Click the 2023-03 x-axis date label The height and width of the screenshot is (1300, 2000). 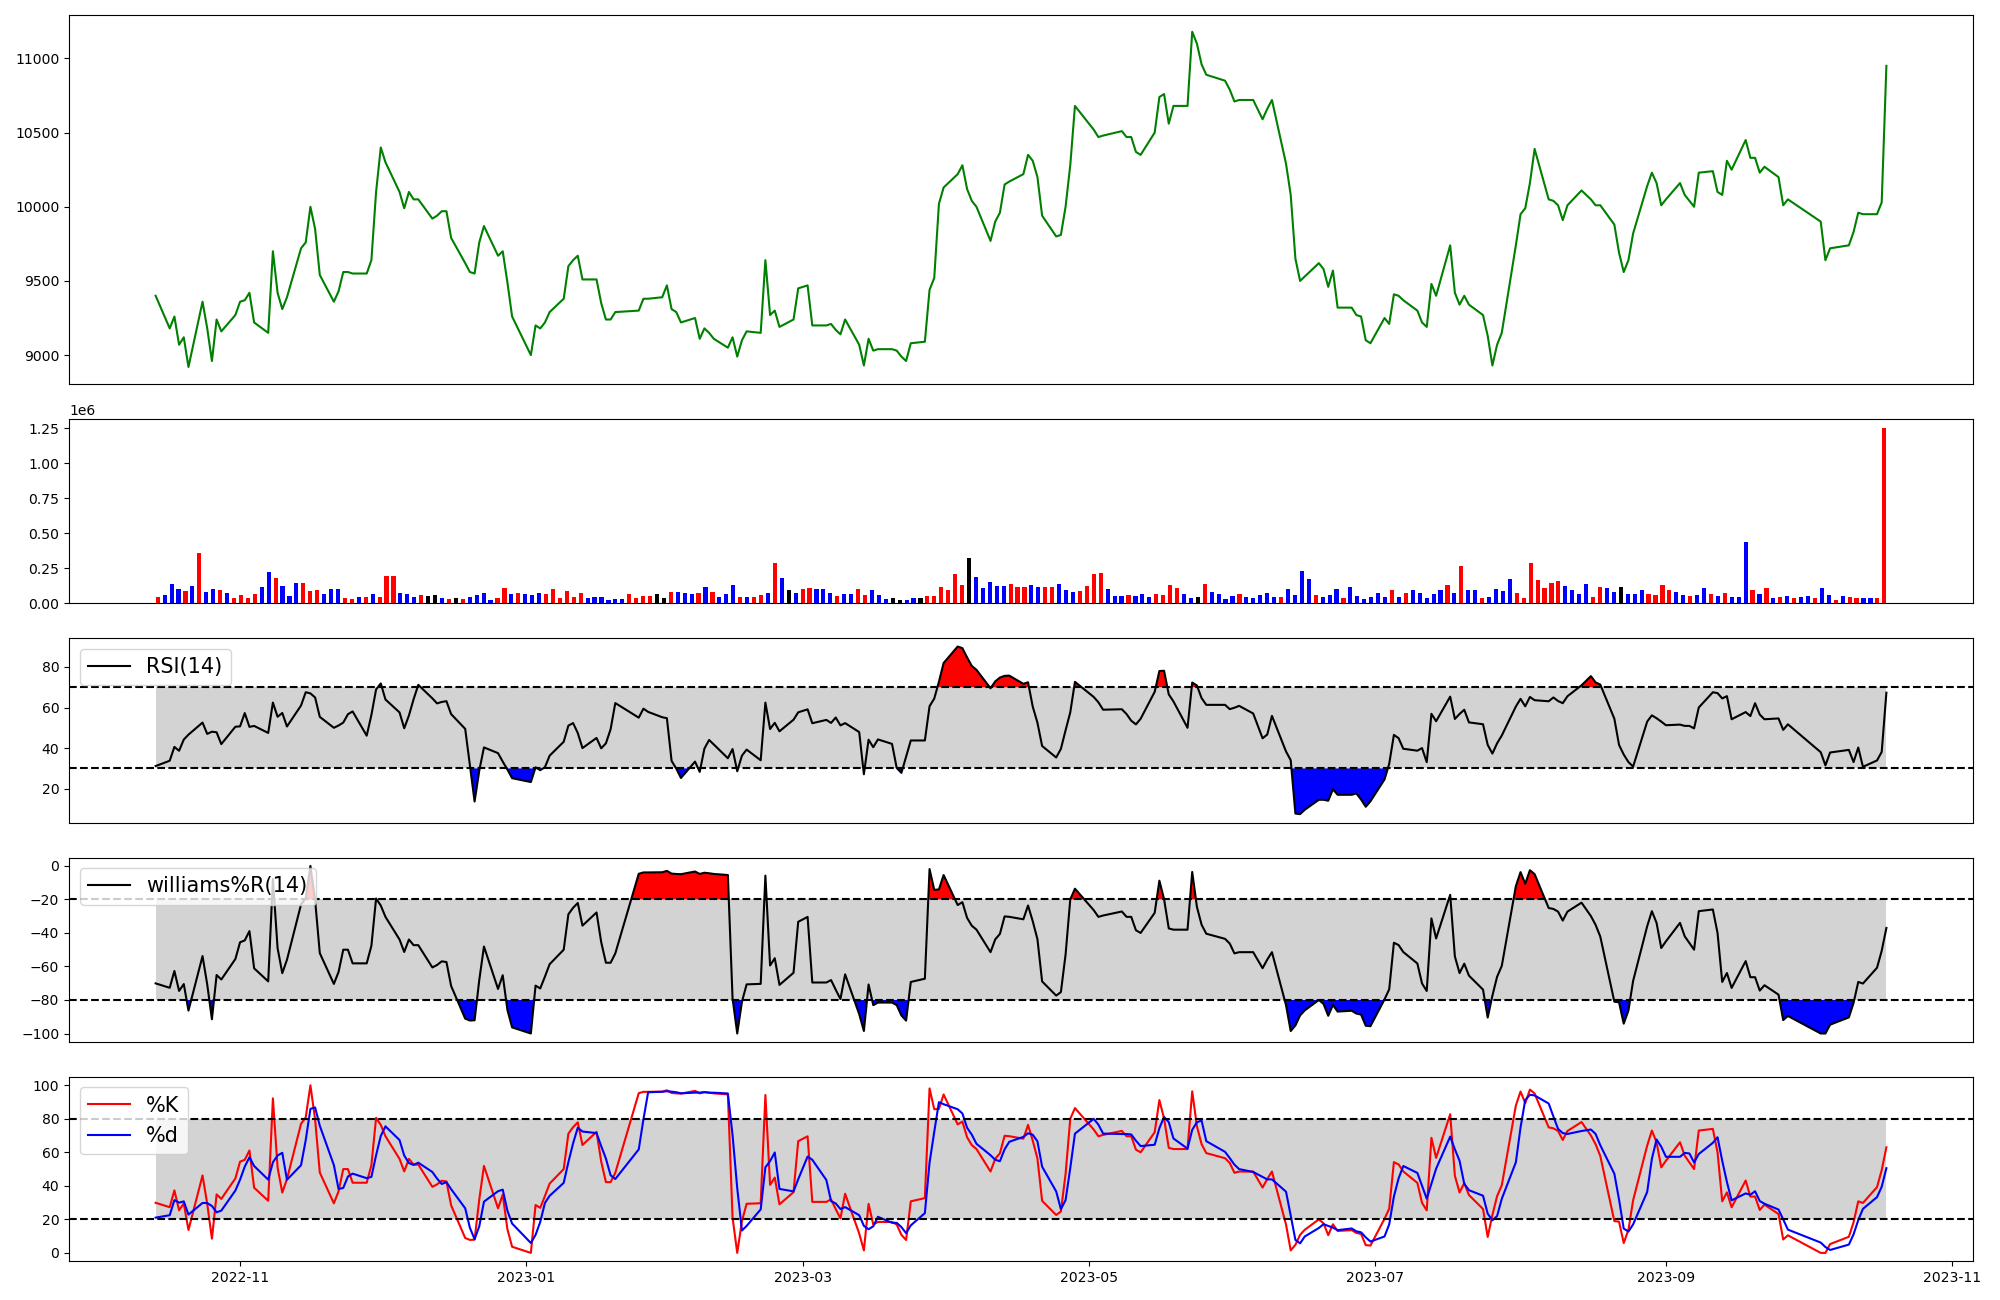[x=803, y=1277]
